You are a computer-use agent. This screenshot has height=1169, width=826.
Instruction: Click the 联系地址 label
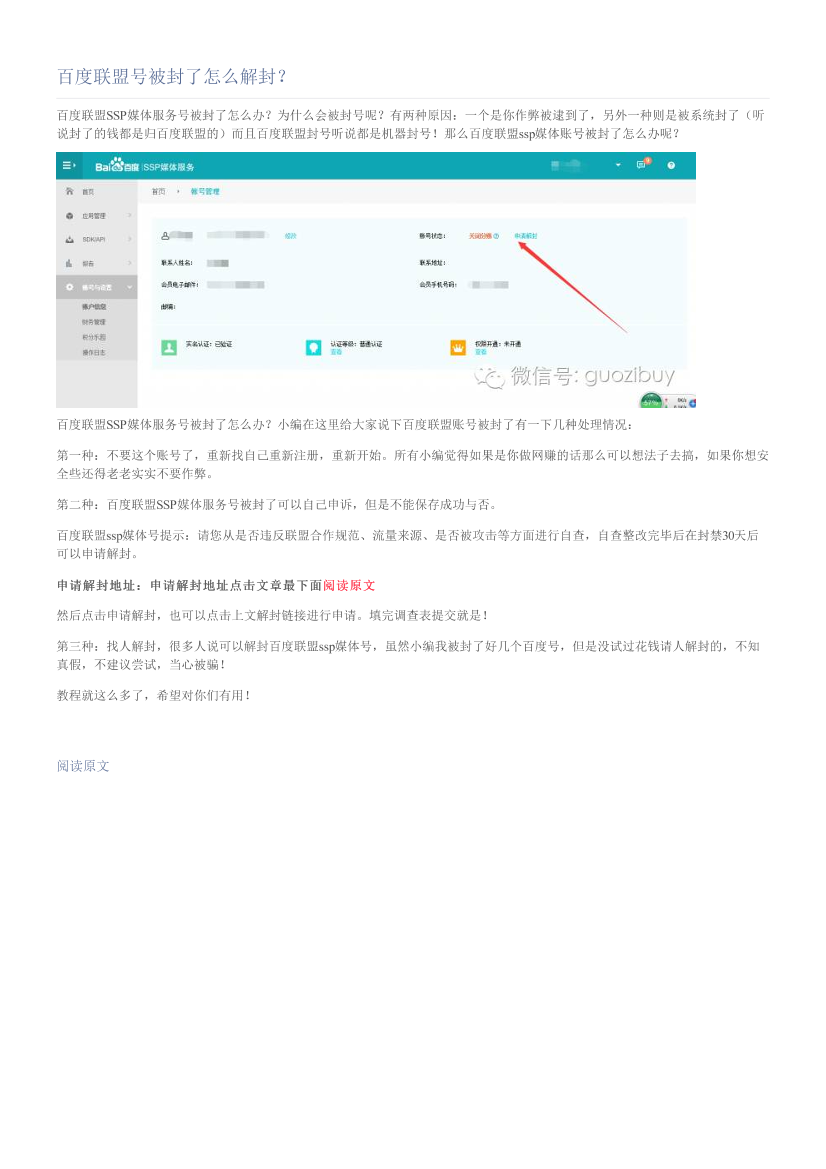pyautogui.click(x=432, y=262)
